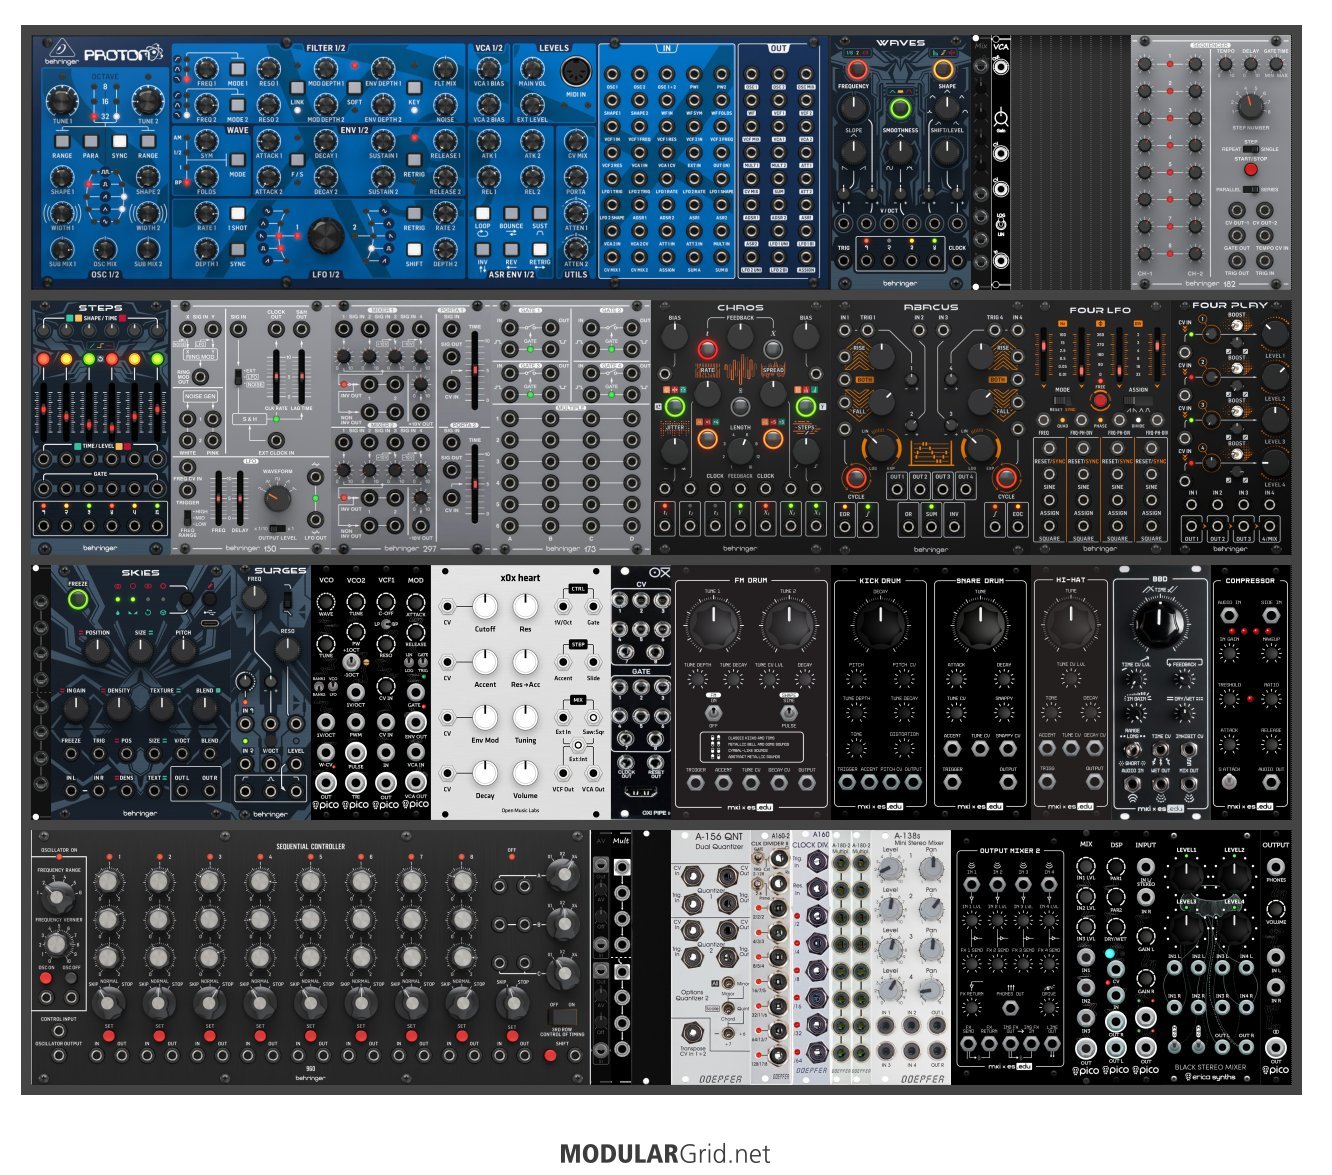This screenshot has height=1175, width=1332.
Task: Click the yellow-ringed SHAPE knob on Waves
Action: point(943,70)
